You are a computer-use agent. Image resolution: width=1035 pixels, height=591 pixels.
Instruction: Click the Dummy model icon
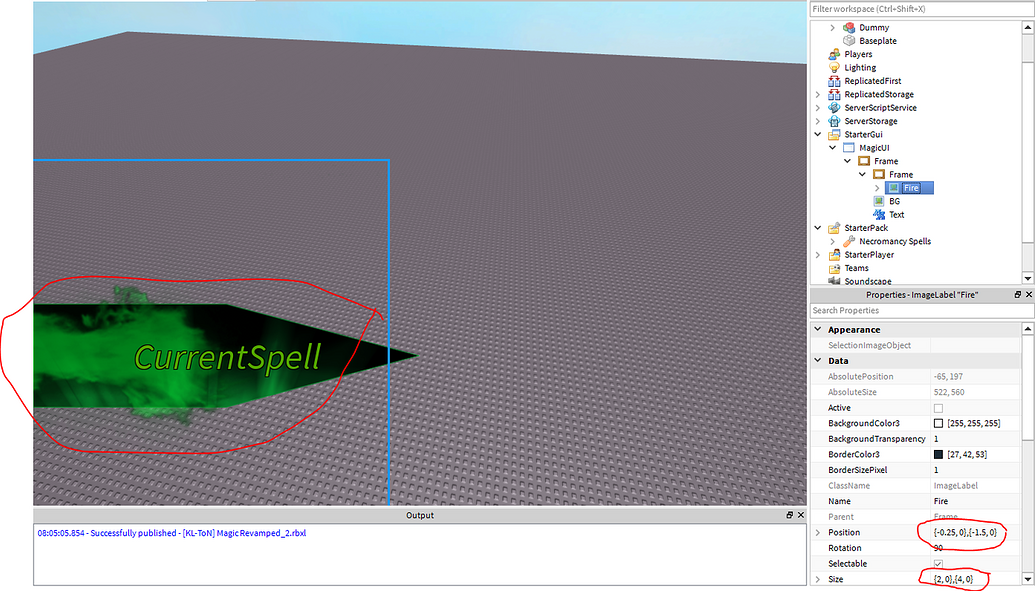[849, 28]
